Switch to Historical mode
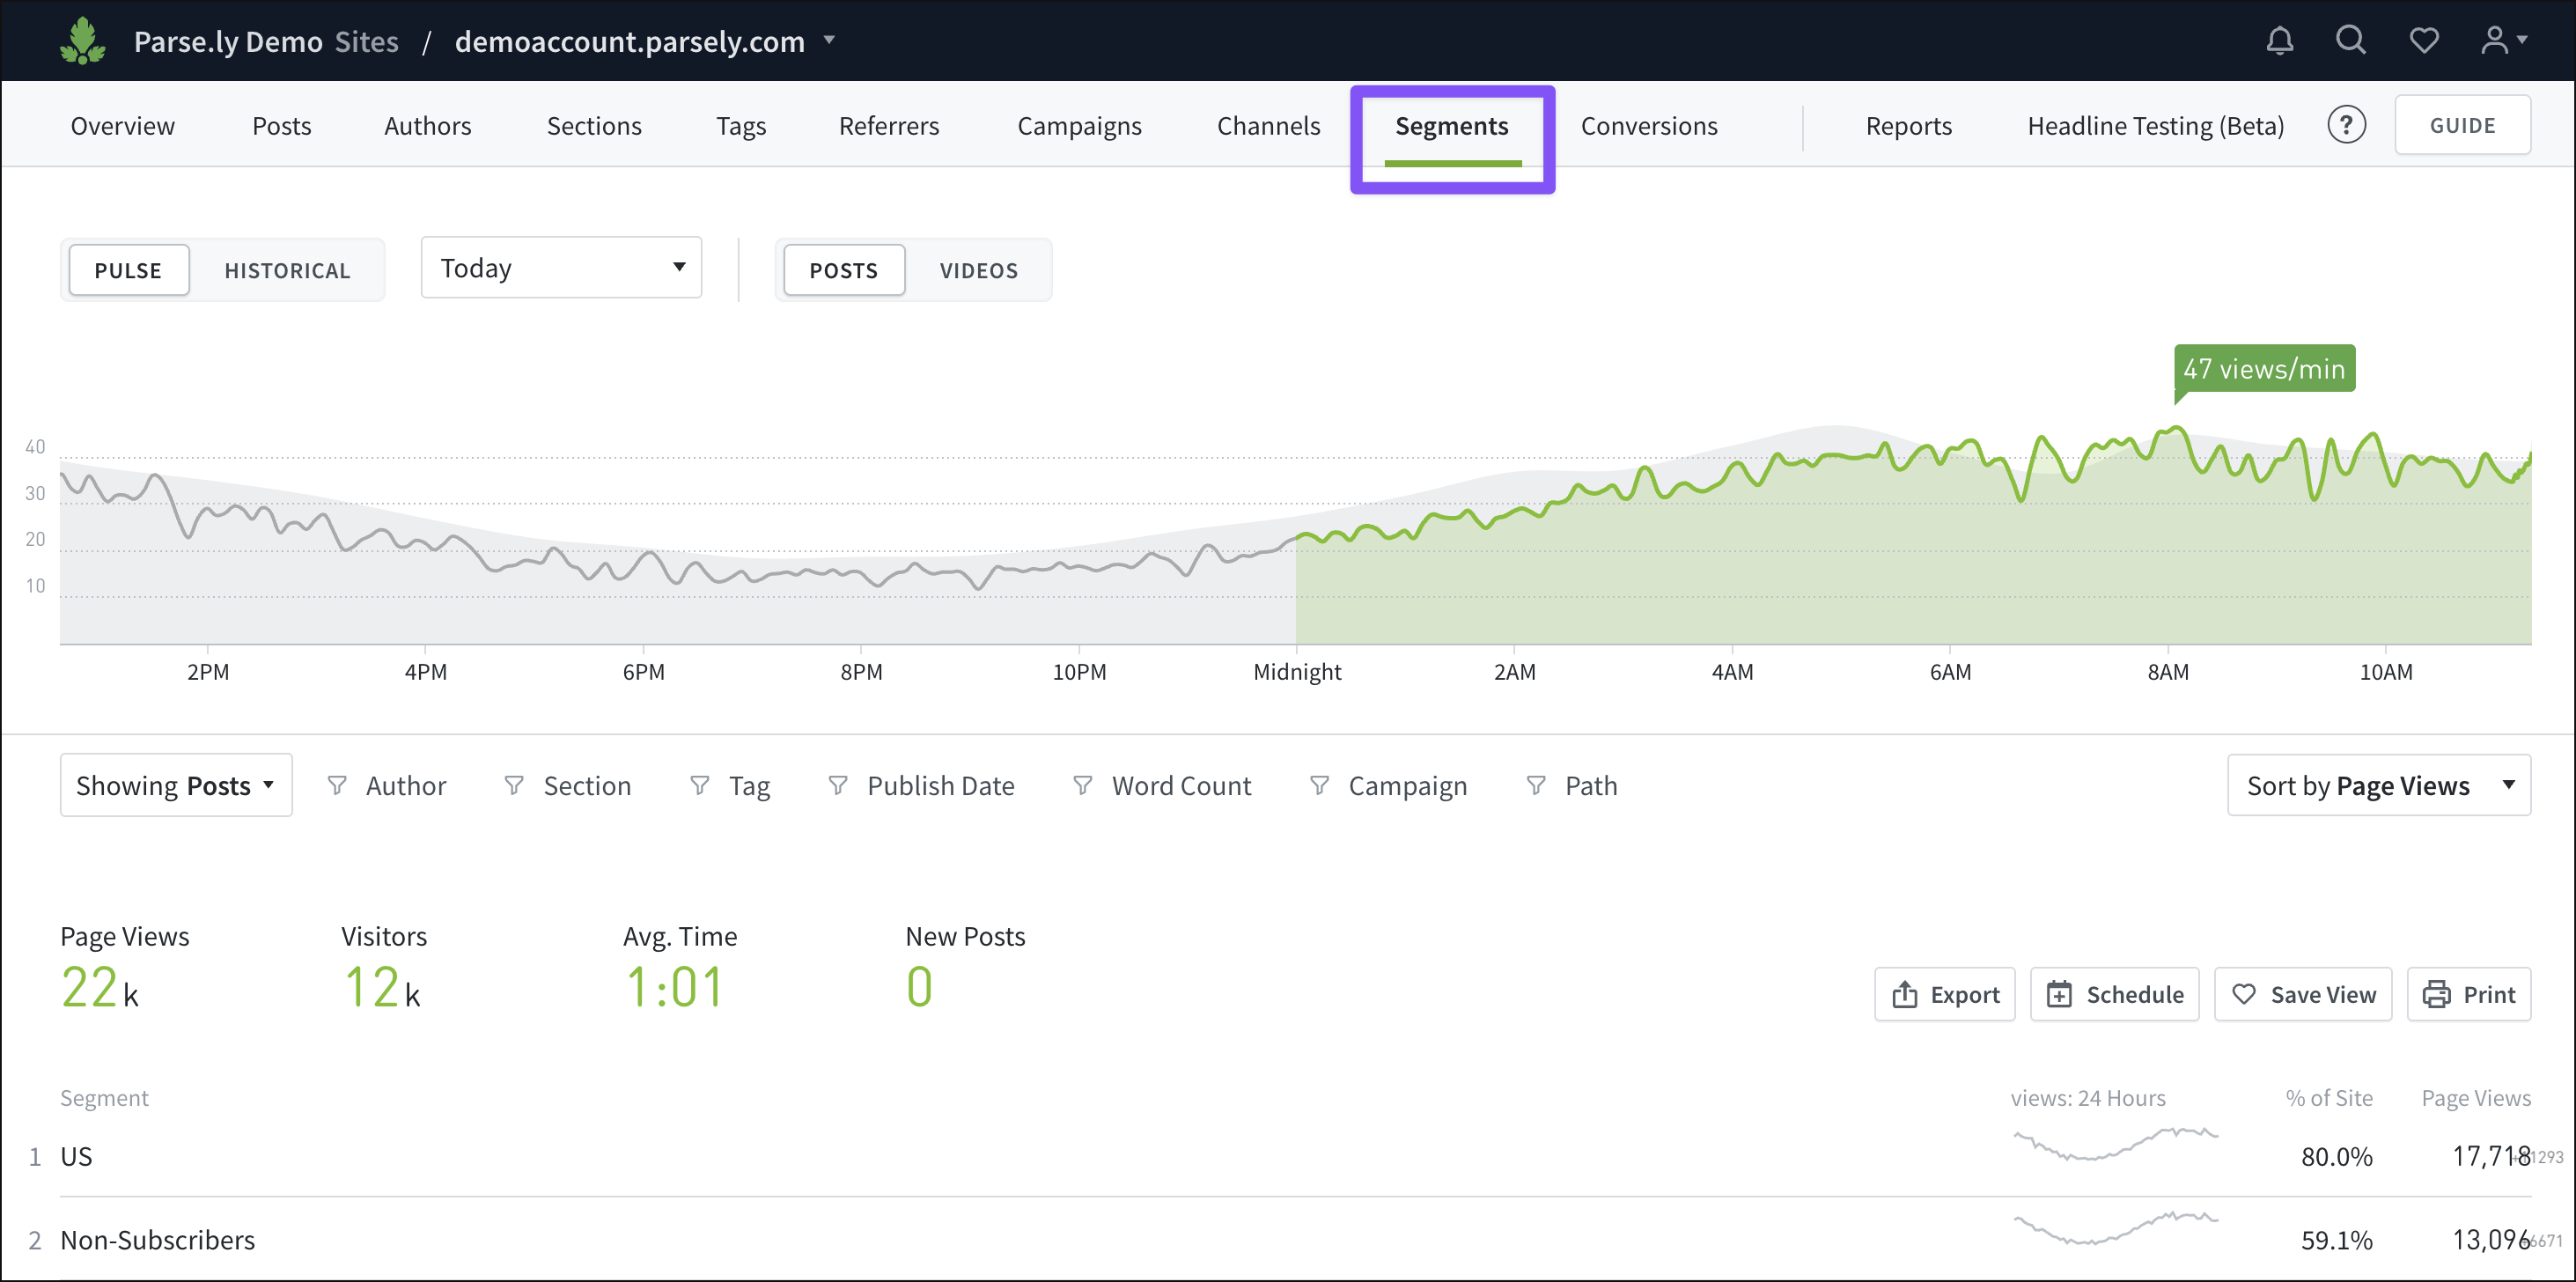The height and width of the screenshot is (1282, 2576). coord(287,270)
